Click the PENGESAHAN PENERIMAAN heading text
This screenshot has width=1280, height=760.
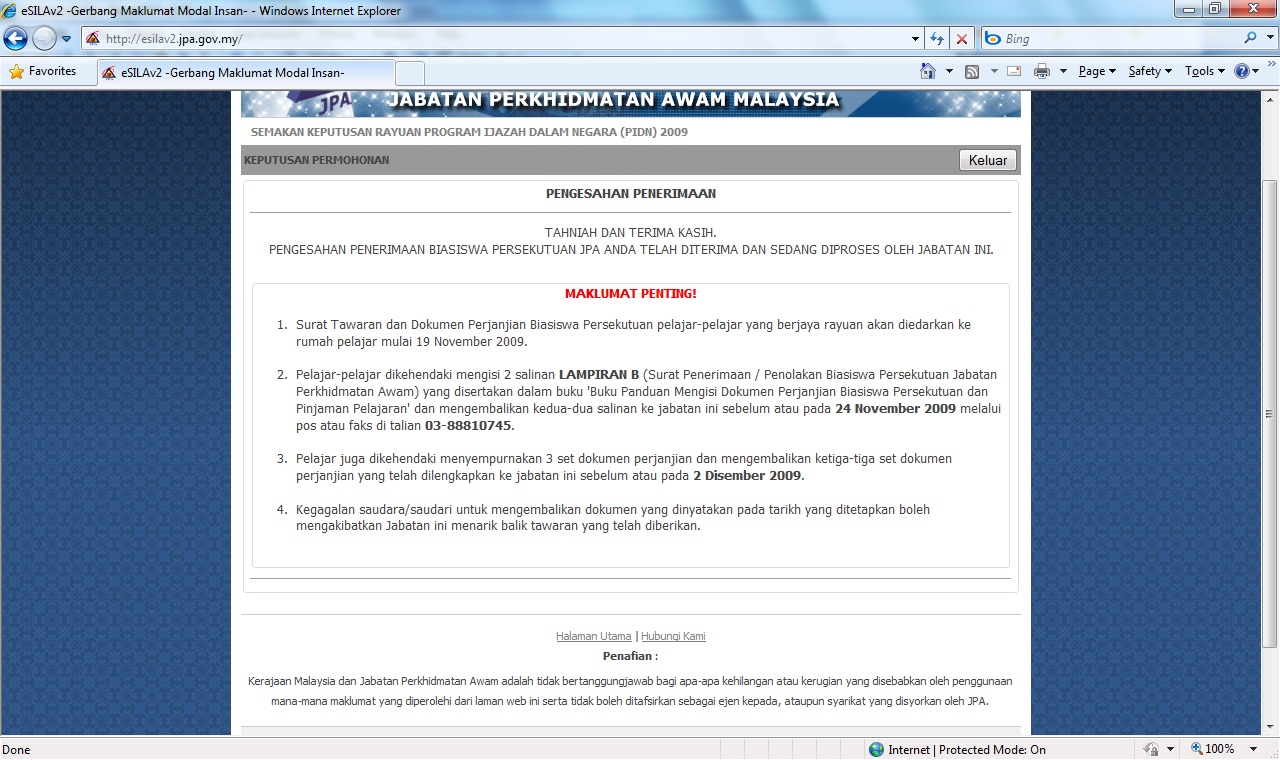coord(631,194)
